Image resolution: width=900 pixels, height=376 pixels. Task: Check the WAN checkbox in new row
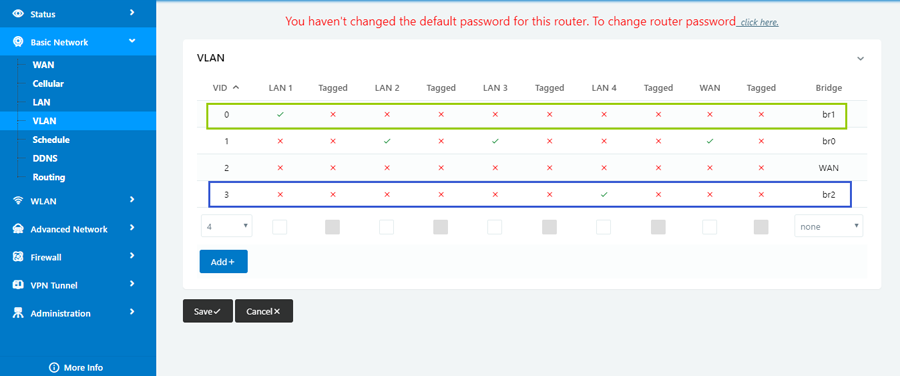709,227
